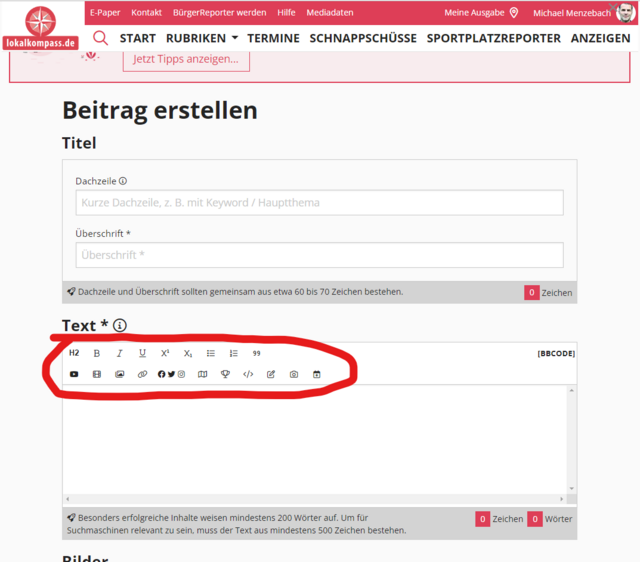Screen dimensions: 640x562
Task: Open the SCHNAPPSCHÜSSE section
Action: point(363,38)
